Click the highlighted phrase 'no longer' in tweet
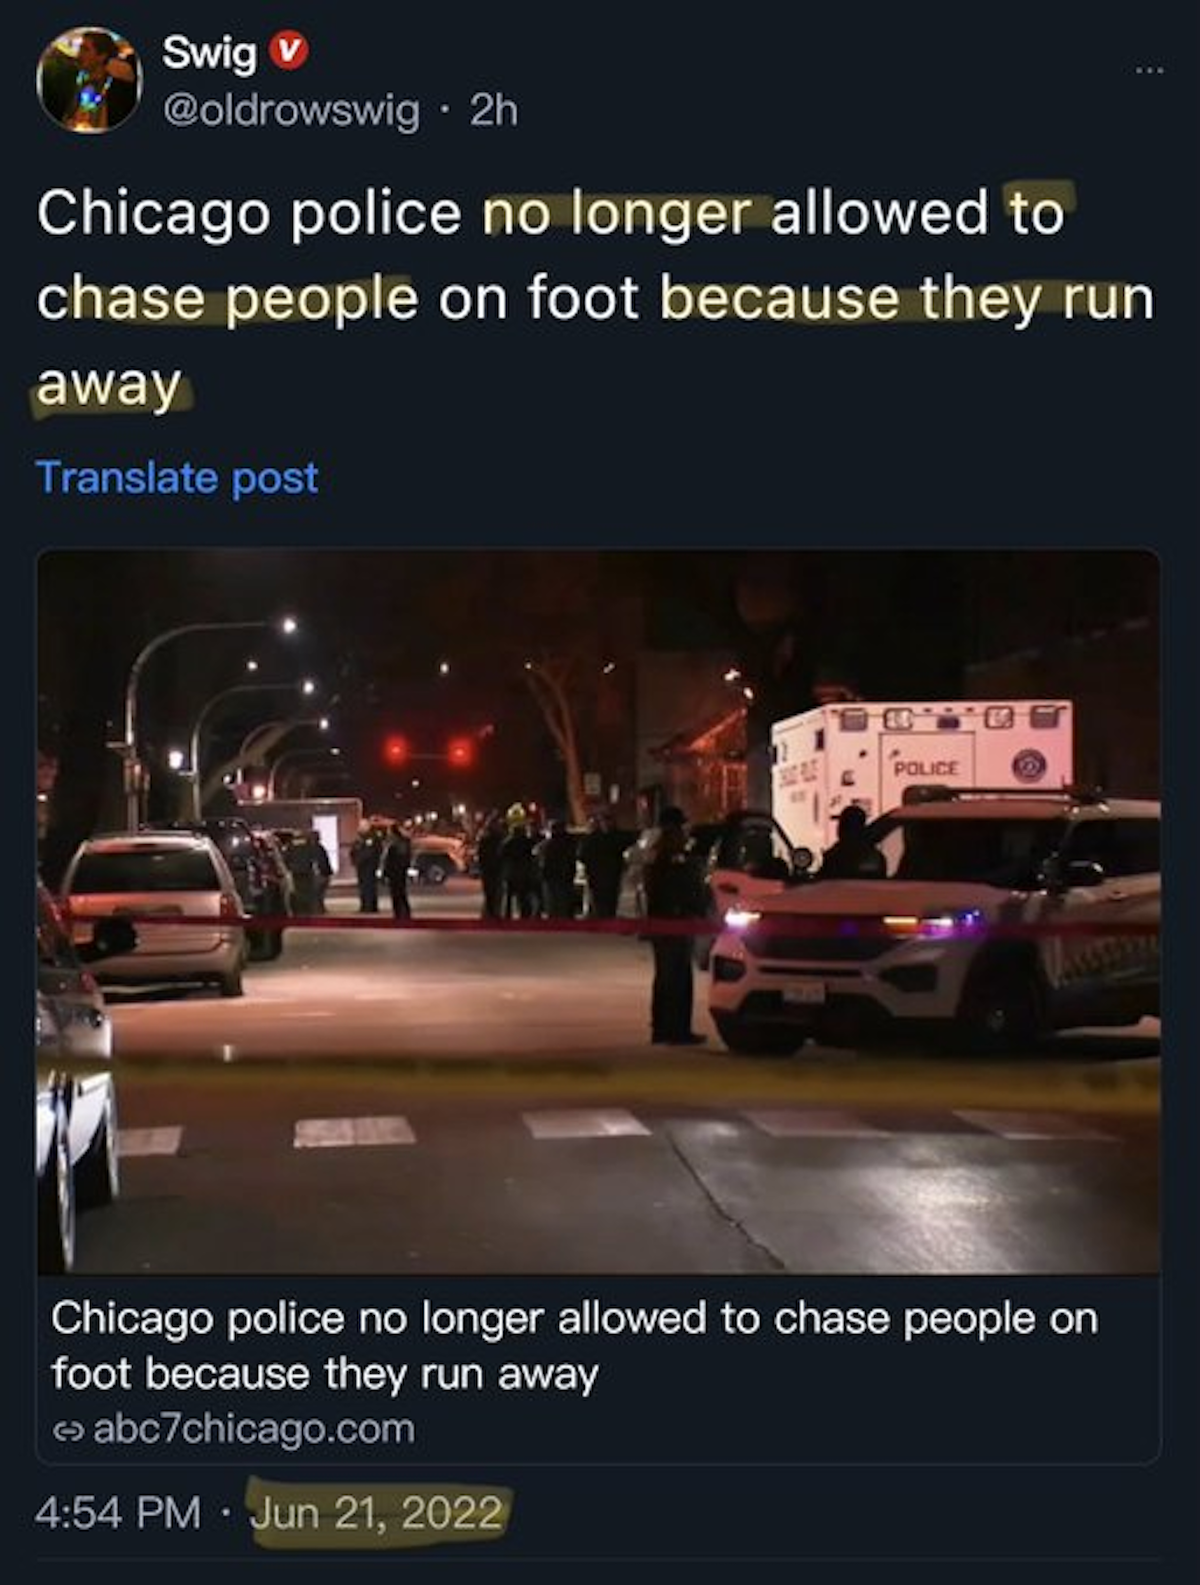Viewport: 1200px width, 1585px height. pos(617,213)
